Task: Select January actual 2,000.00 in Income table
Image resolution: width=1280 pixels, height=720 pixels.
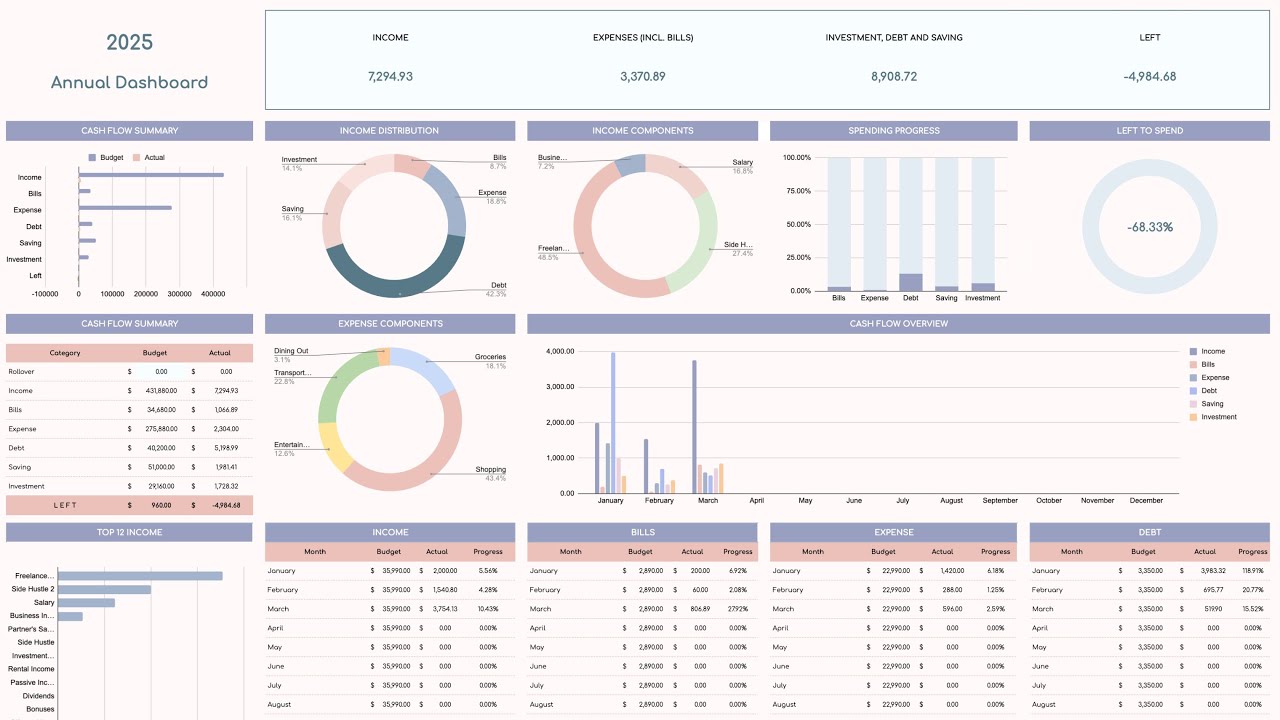Action: pos(444,571)
